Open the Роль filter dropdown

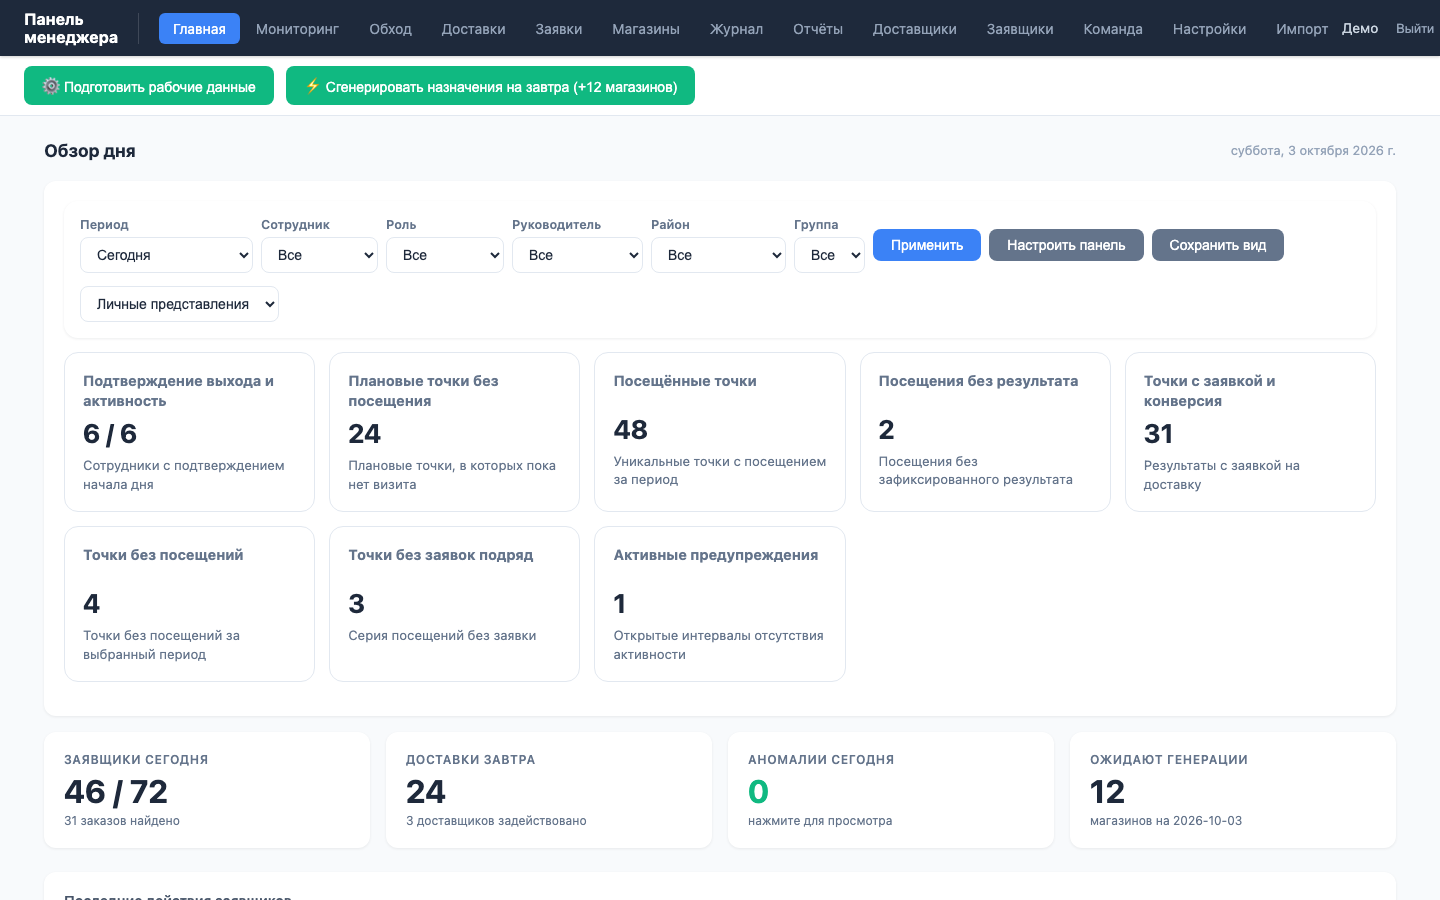tap(445, 255)
